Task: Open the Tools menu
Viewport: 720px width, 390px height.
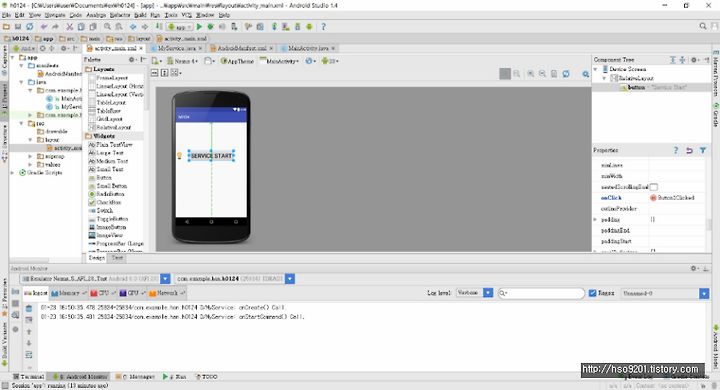Action: coord(171,15)
